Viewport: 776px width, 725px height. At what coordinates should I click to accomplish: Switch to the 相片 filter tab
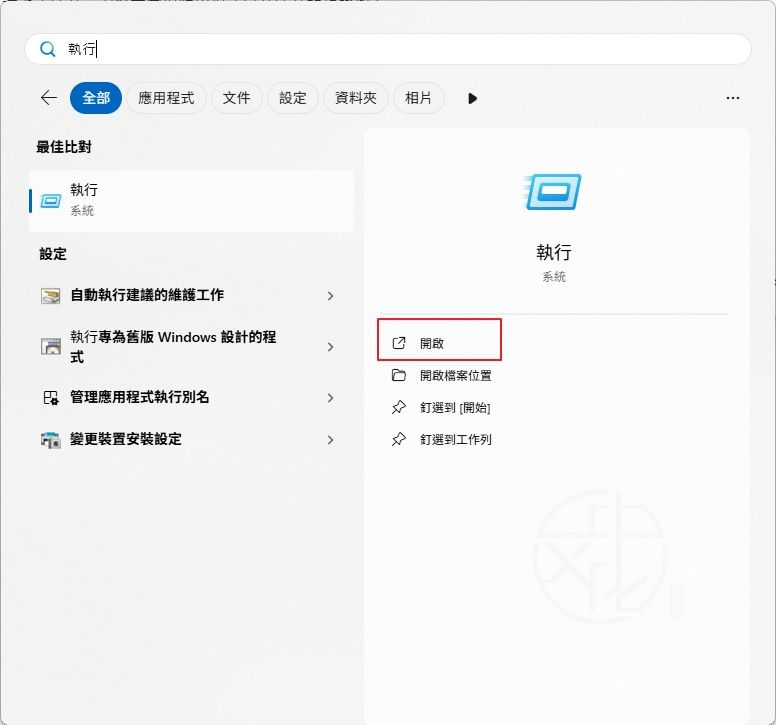coord(418,98)
